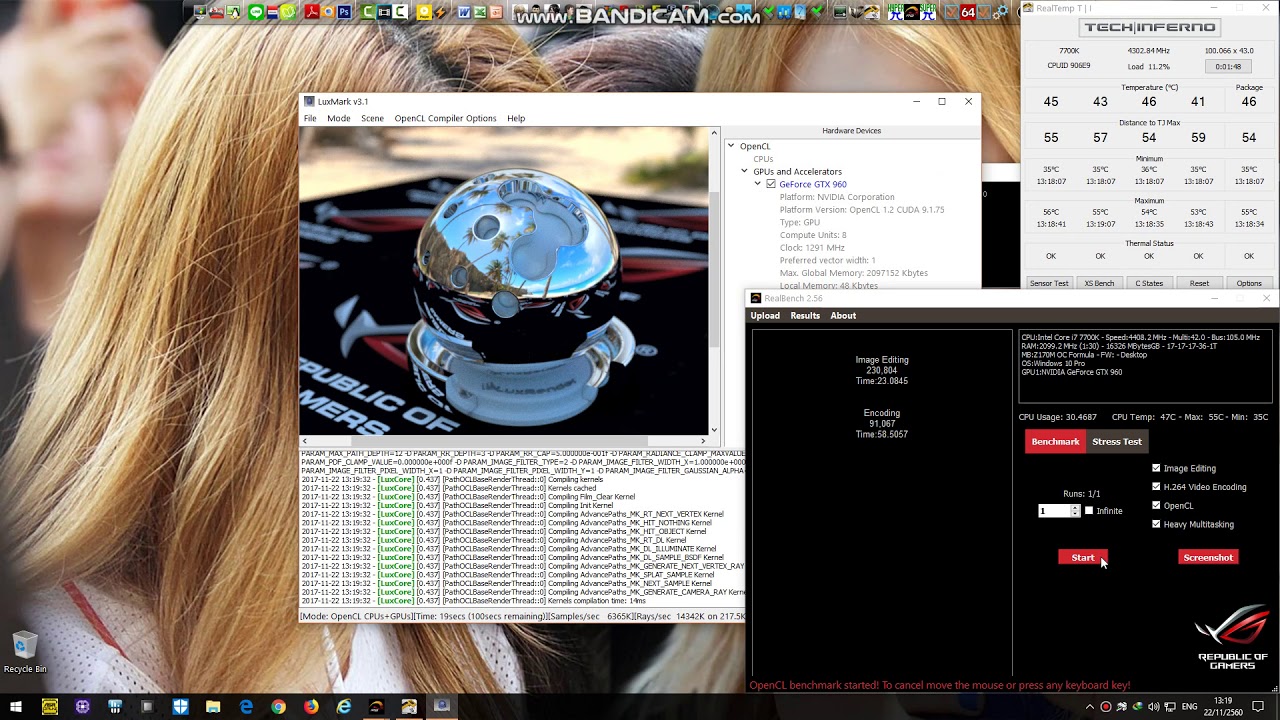Open the Help menu in LuxMark
The image size is (1280, 720).
coord(516,118)
